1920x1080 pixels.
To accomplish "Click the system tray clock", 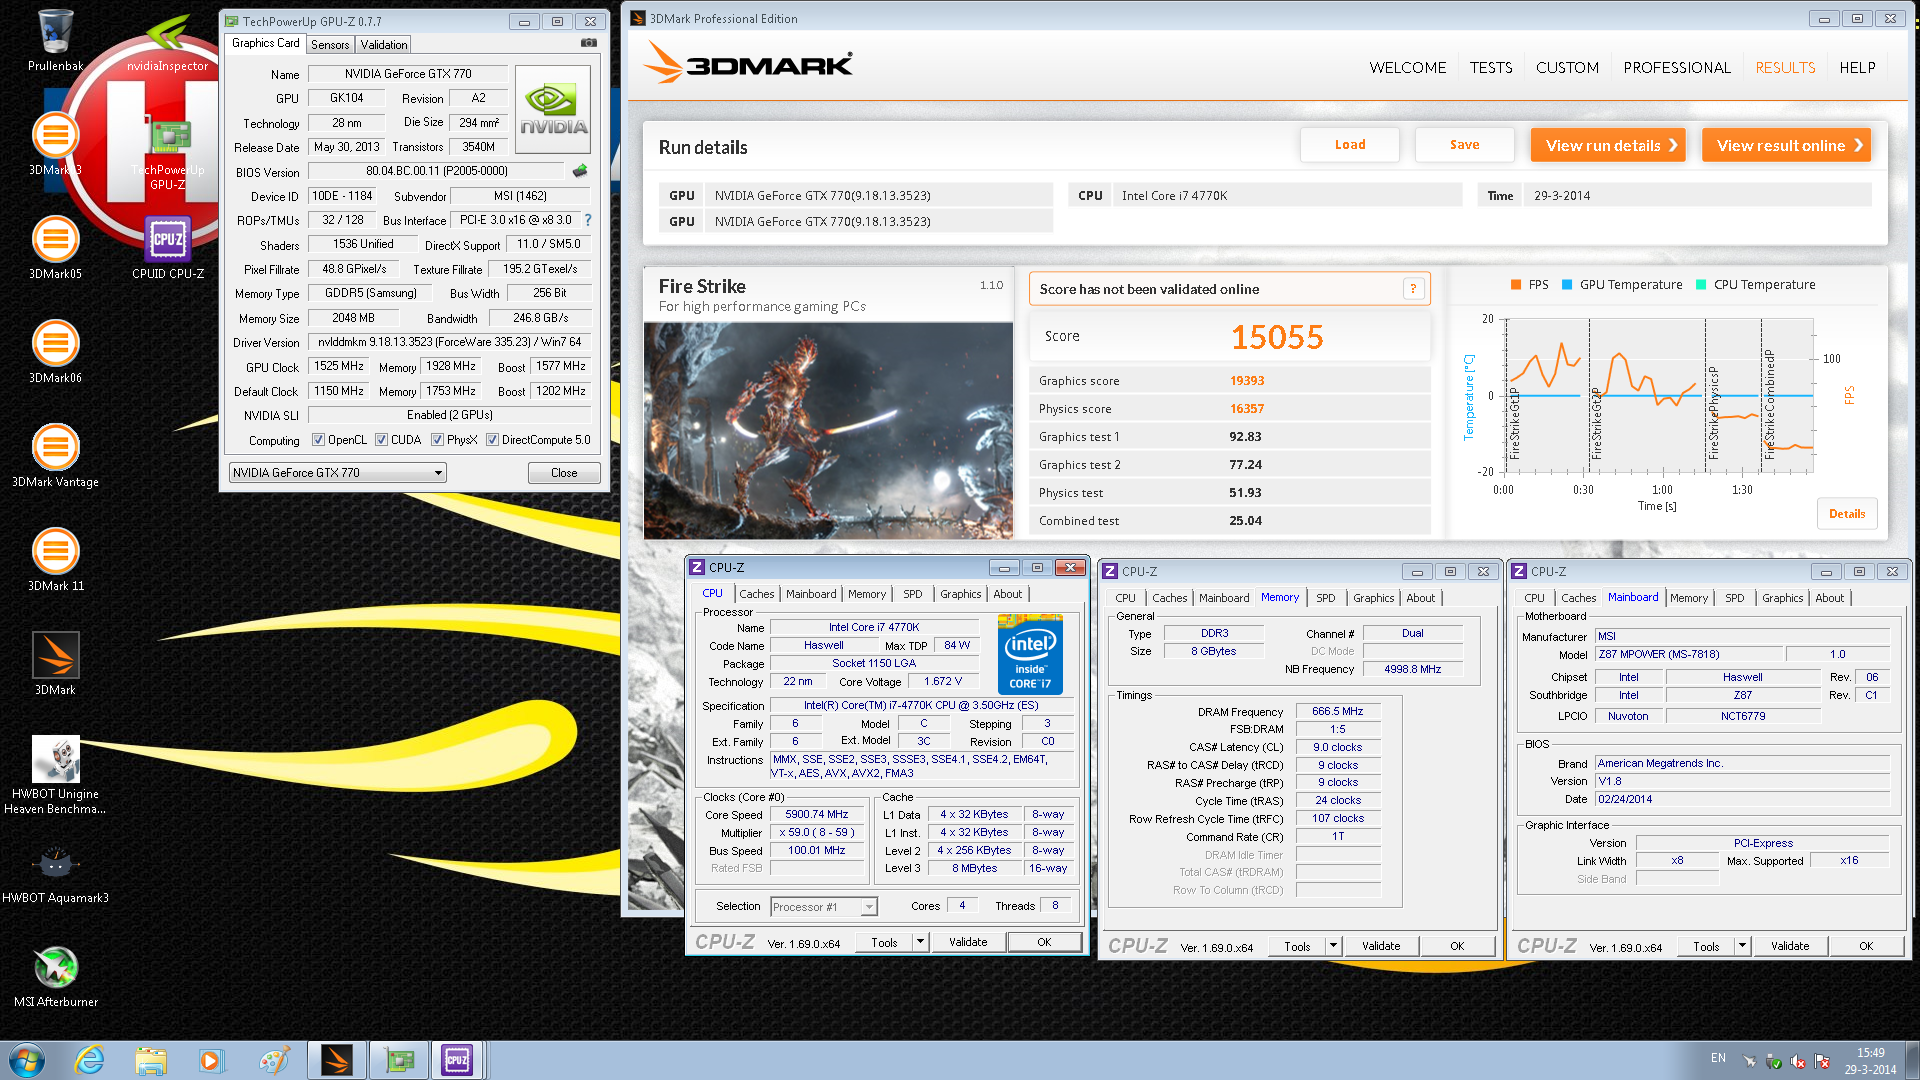I will 1870,1061.
